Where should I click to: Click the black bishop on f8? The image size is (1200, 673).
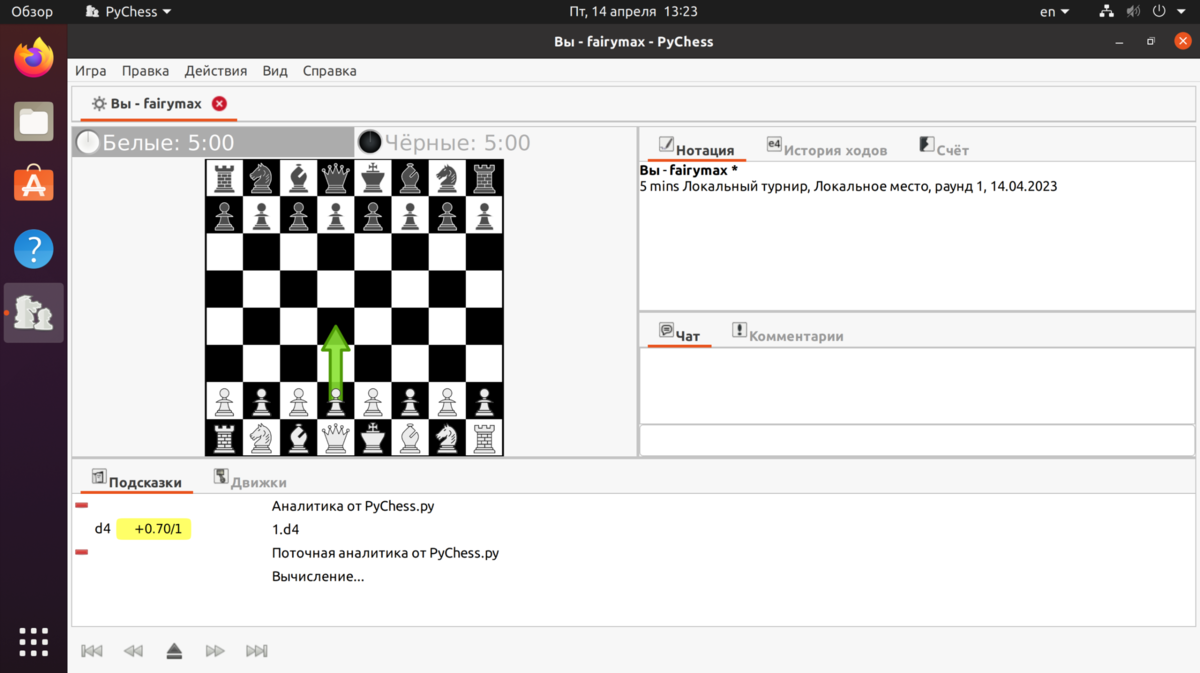[410, 178]
